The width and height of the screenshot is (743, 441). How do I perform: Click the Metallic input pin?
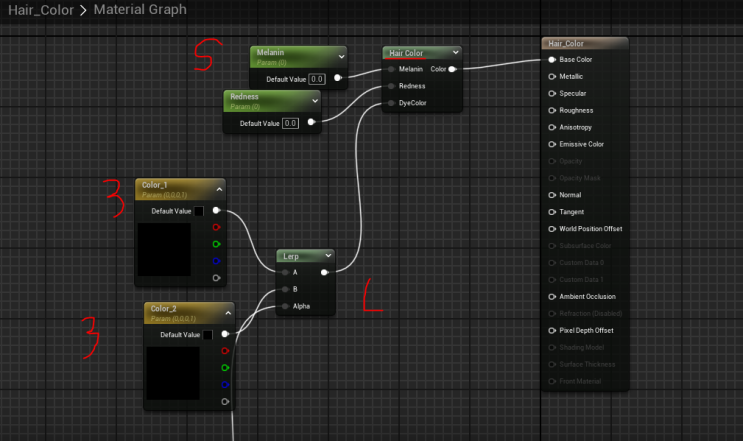point(552,76)
